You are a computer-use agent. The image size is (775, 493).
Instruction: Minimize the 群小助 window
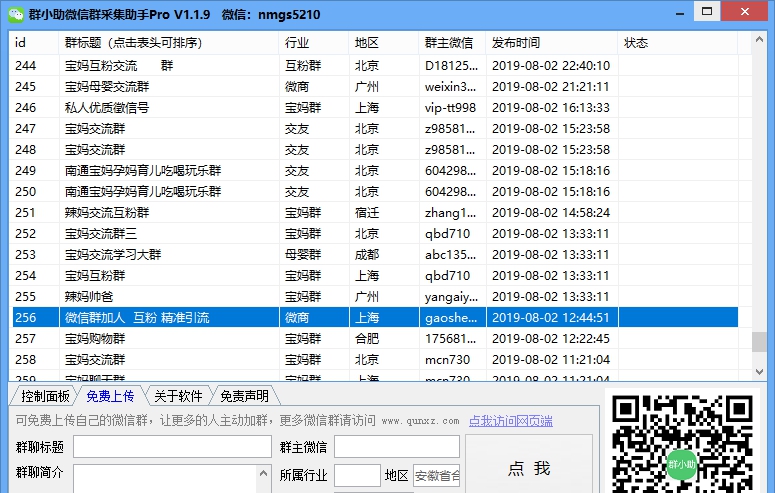680,13
